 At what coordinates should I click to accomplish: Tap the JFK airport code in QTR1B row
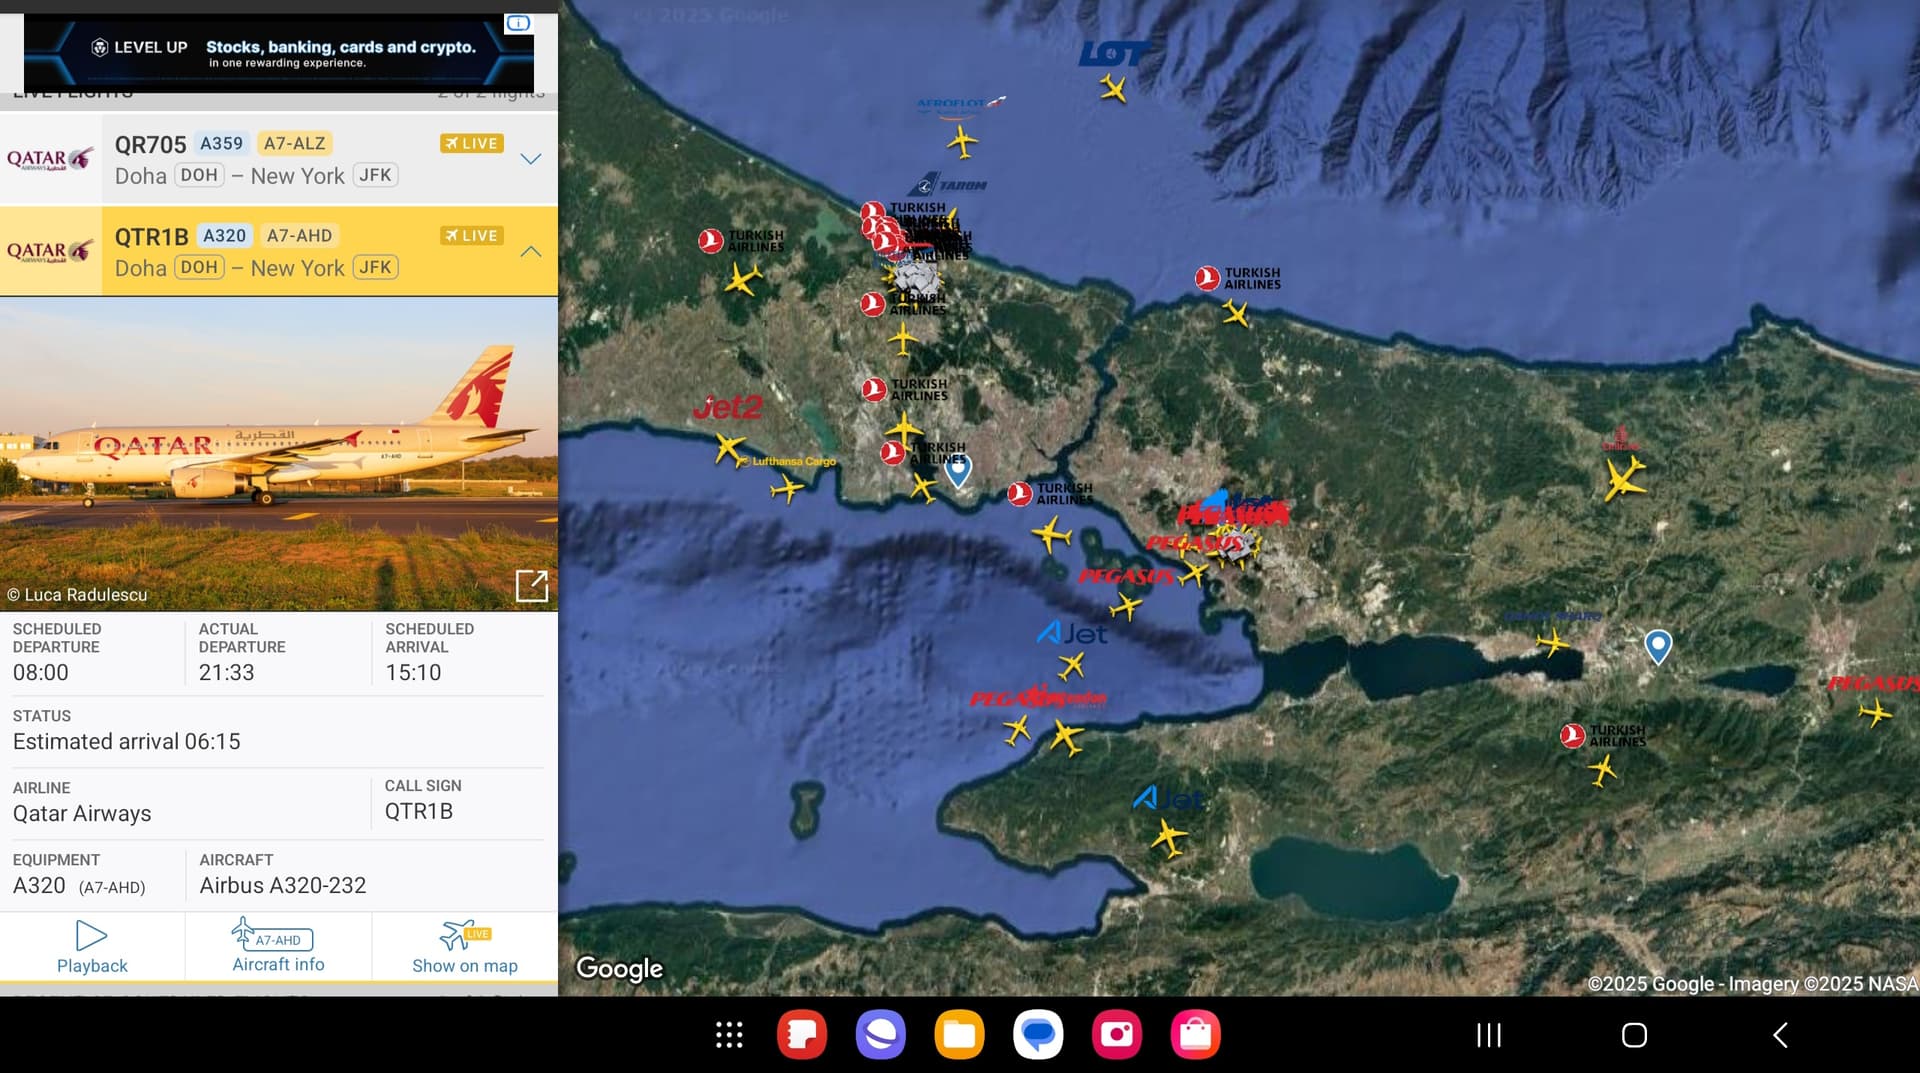point(376,267)
